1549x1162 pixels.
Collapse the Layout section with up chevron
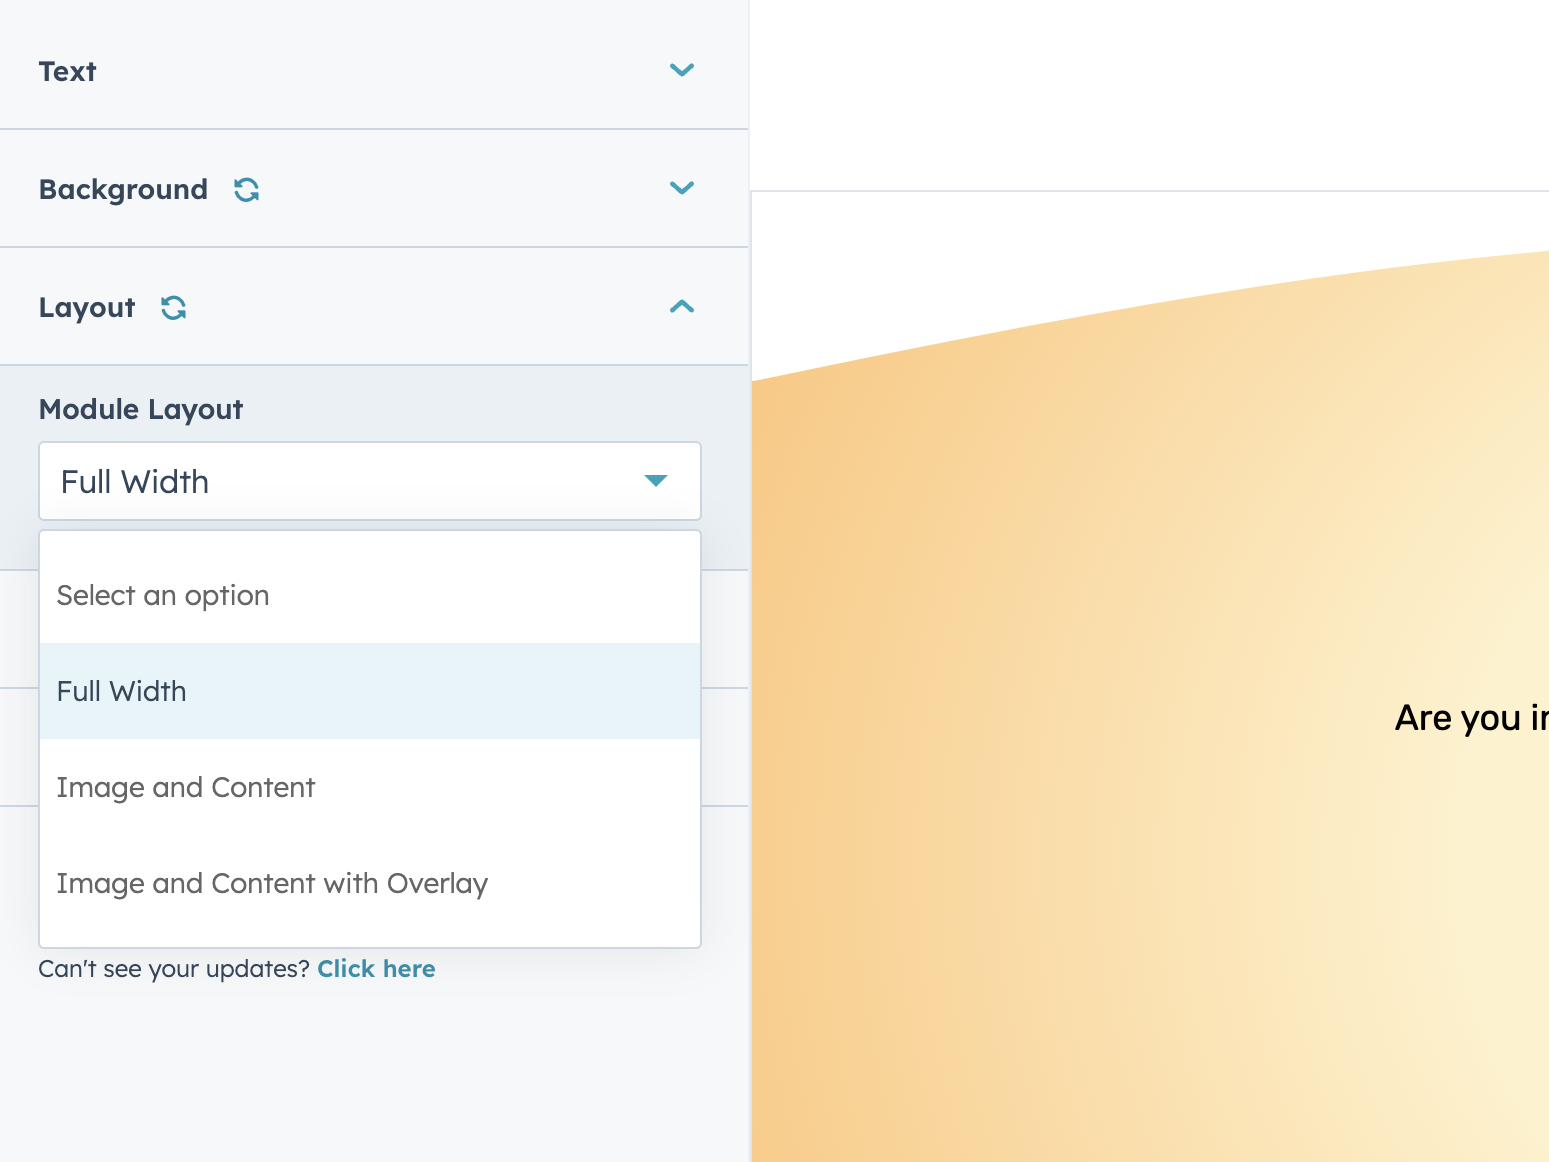(x=681, y=306)
